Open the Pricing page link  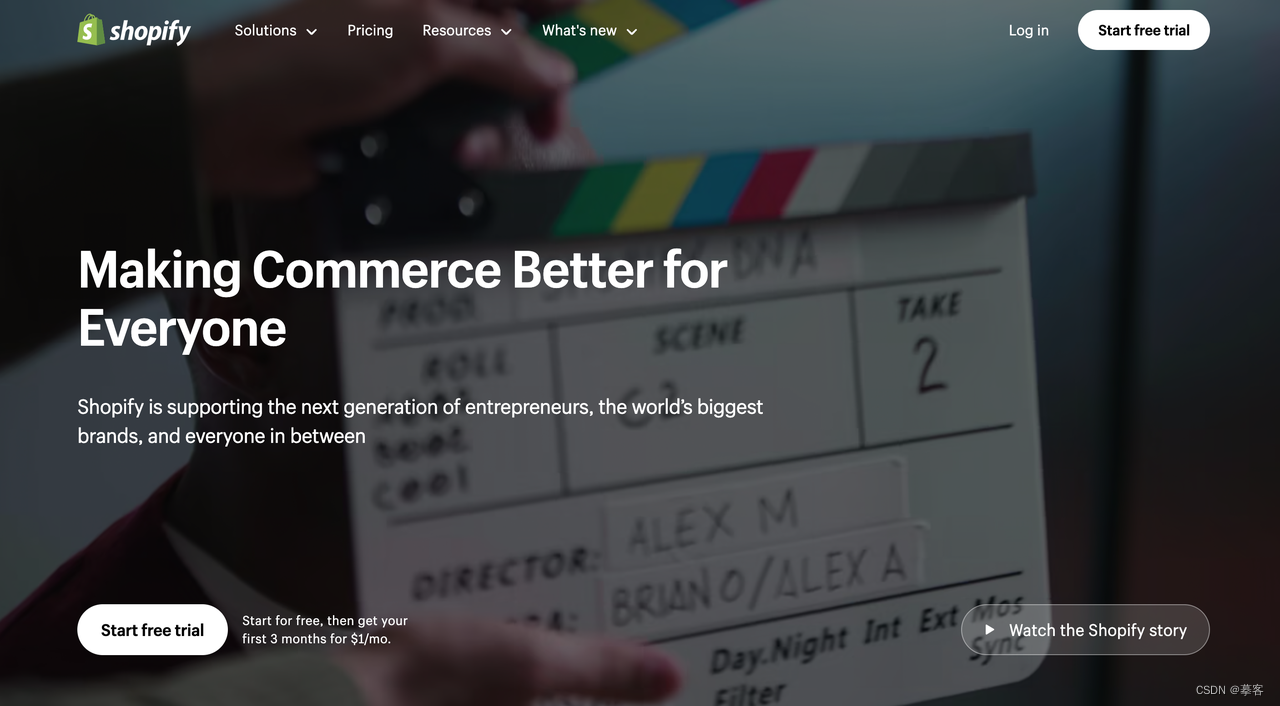(370, 31)
